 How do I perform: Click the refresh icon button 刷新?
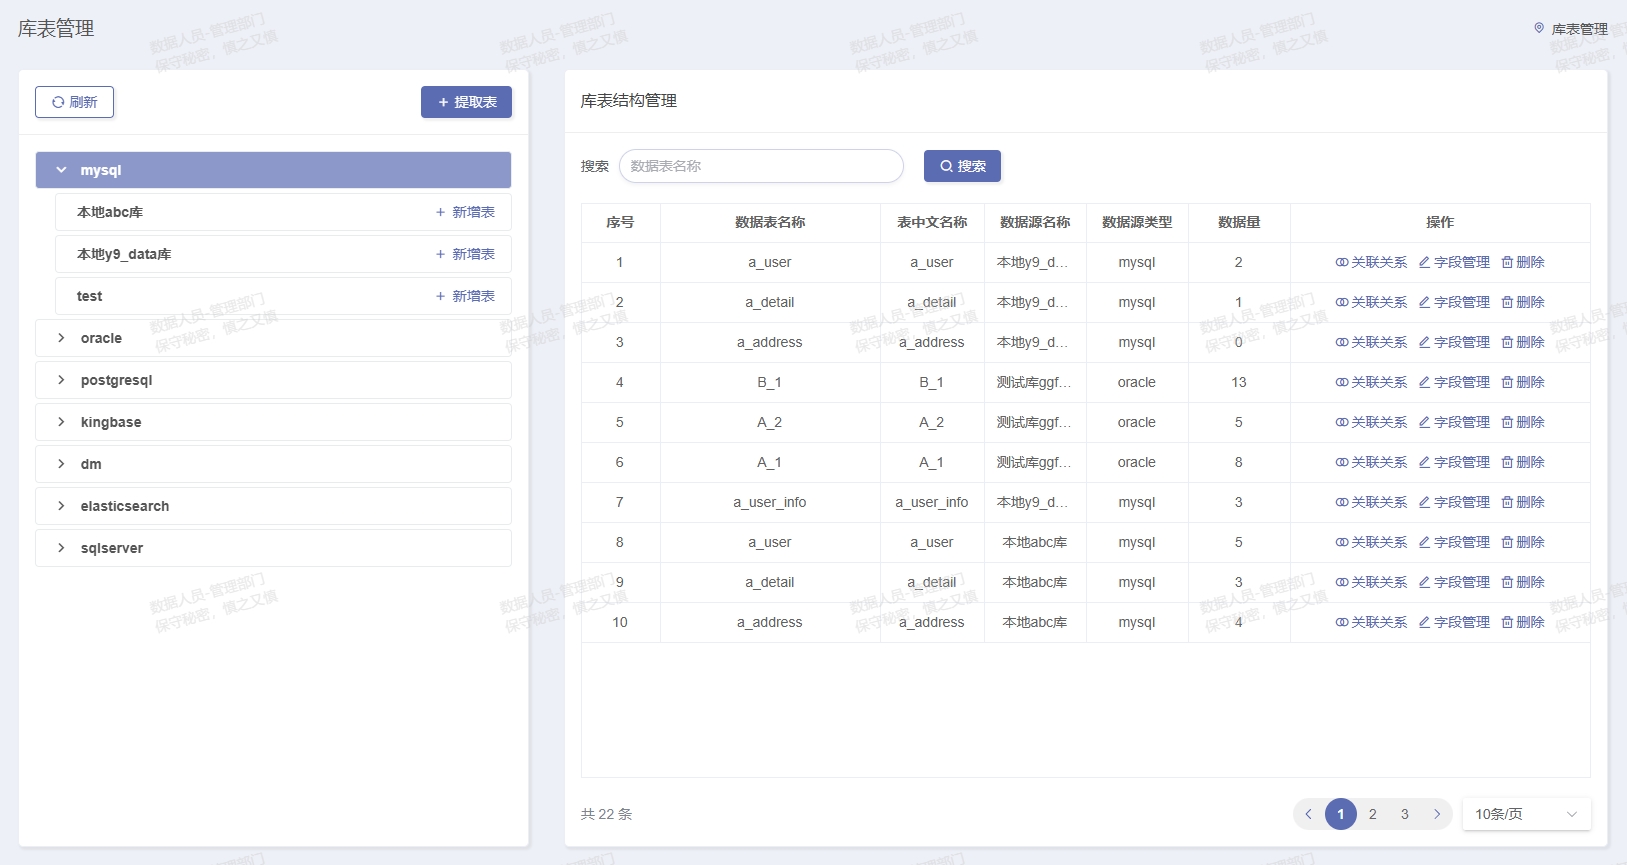[x=74, y=102]
